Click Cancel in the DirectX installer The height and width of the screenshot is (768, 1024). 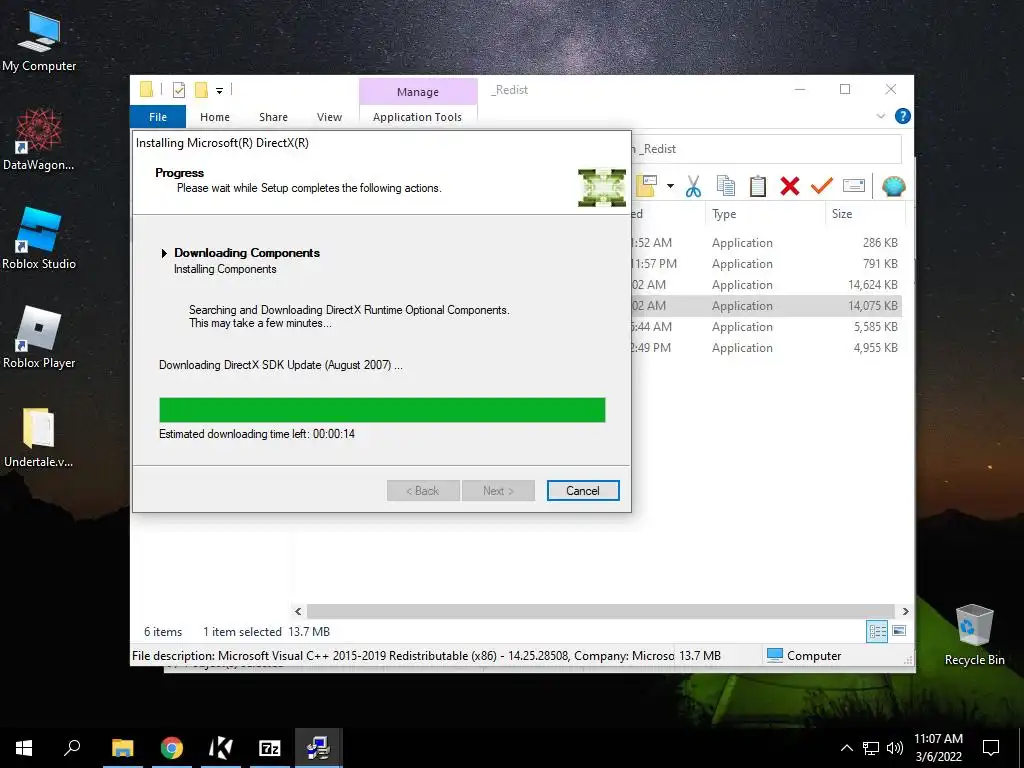(x=583, y=490)
